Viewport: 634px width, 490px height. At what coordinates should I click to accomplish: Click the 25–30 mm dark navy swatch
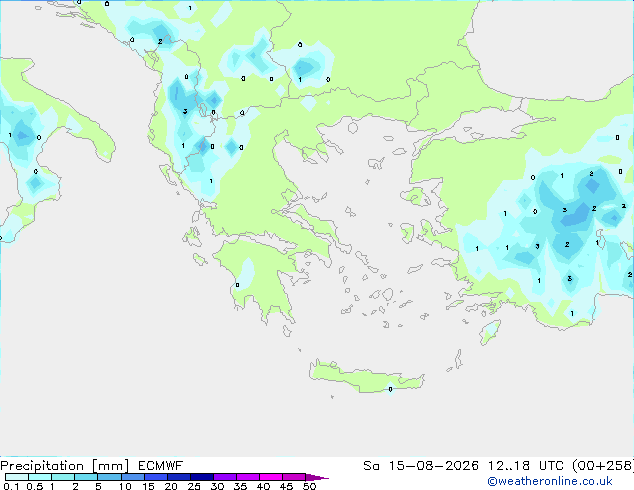202,477
